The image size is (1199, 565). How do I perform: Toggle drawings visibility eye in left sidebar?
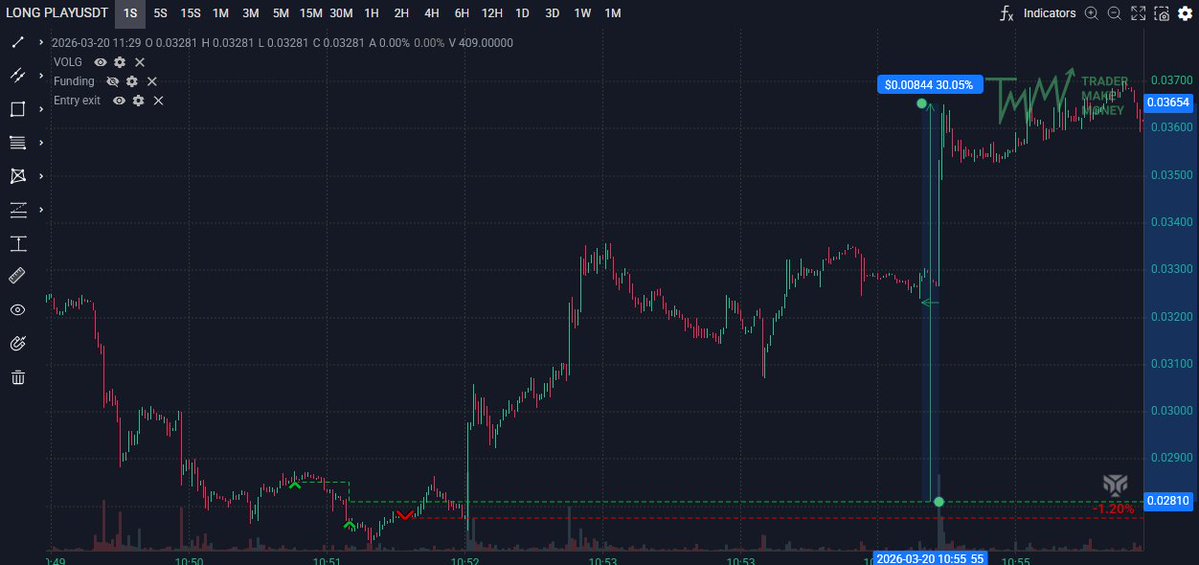click(x=18, y=310)
